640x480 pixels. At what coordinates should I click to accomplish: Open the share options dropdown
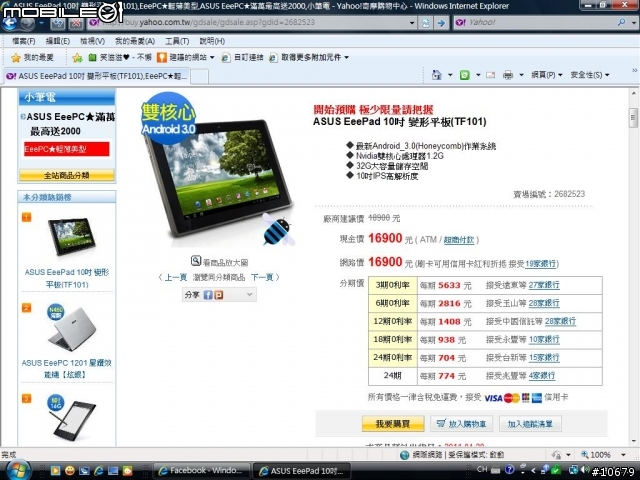(249, 294)
